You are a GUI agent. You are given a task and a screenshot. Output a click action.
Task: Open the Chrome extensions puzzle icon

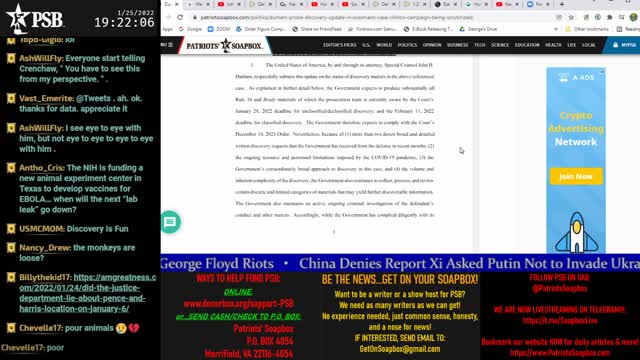click(609, 17)
